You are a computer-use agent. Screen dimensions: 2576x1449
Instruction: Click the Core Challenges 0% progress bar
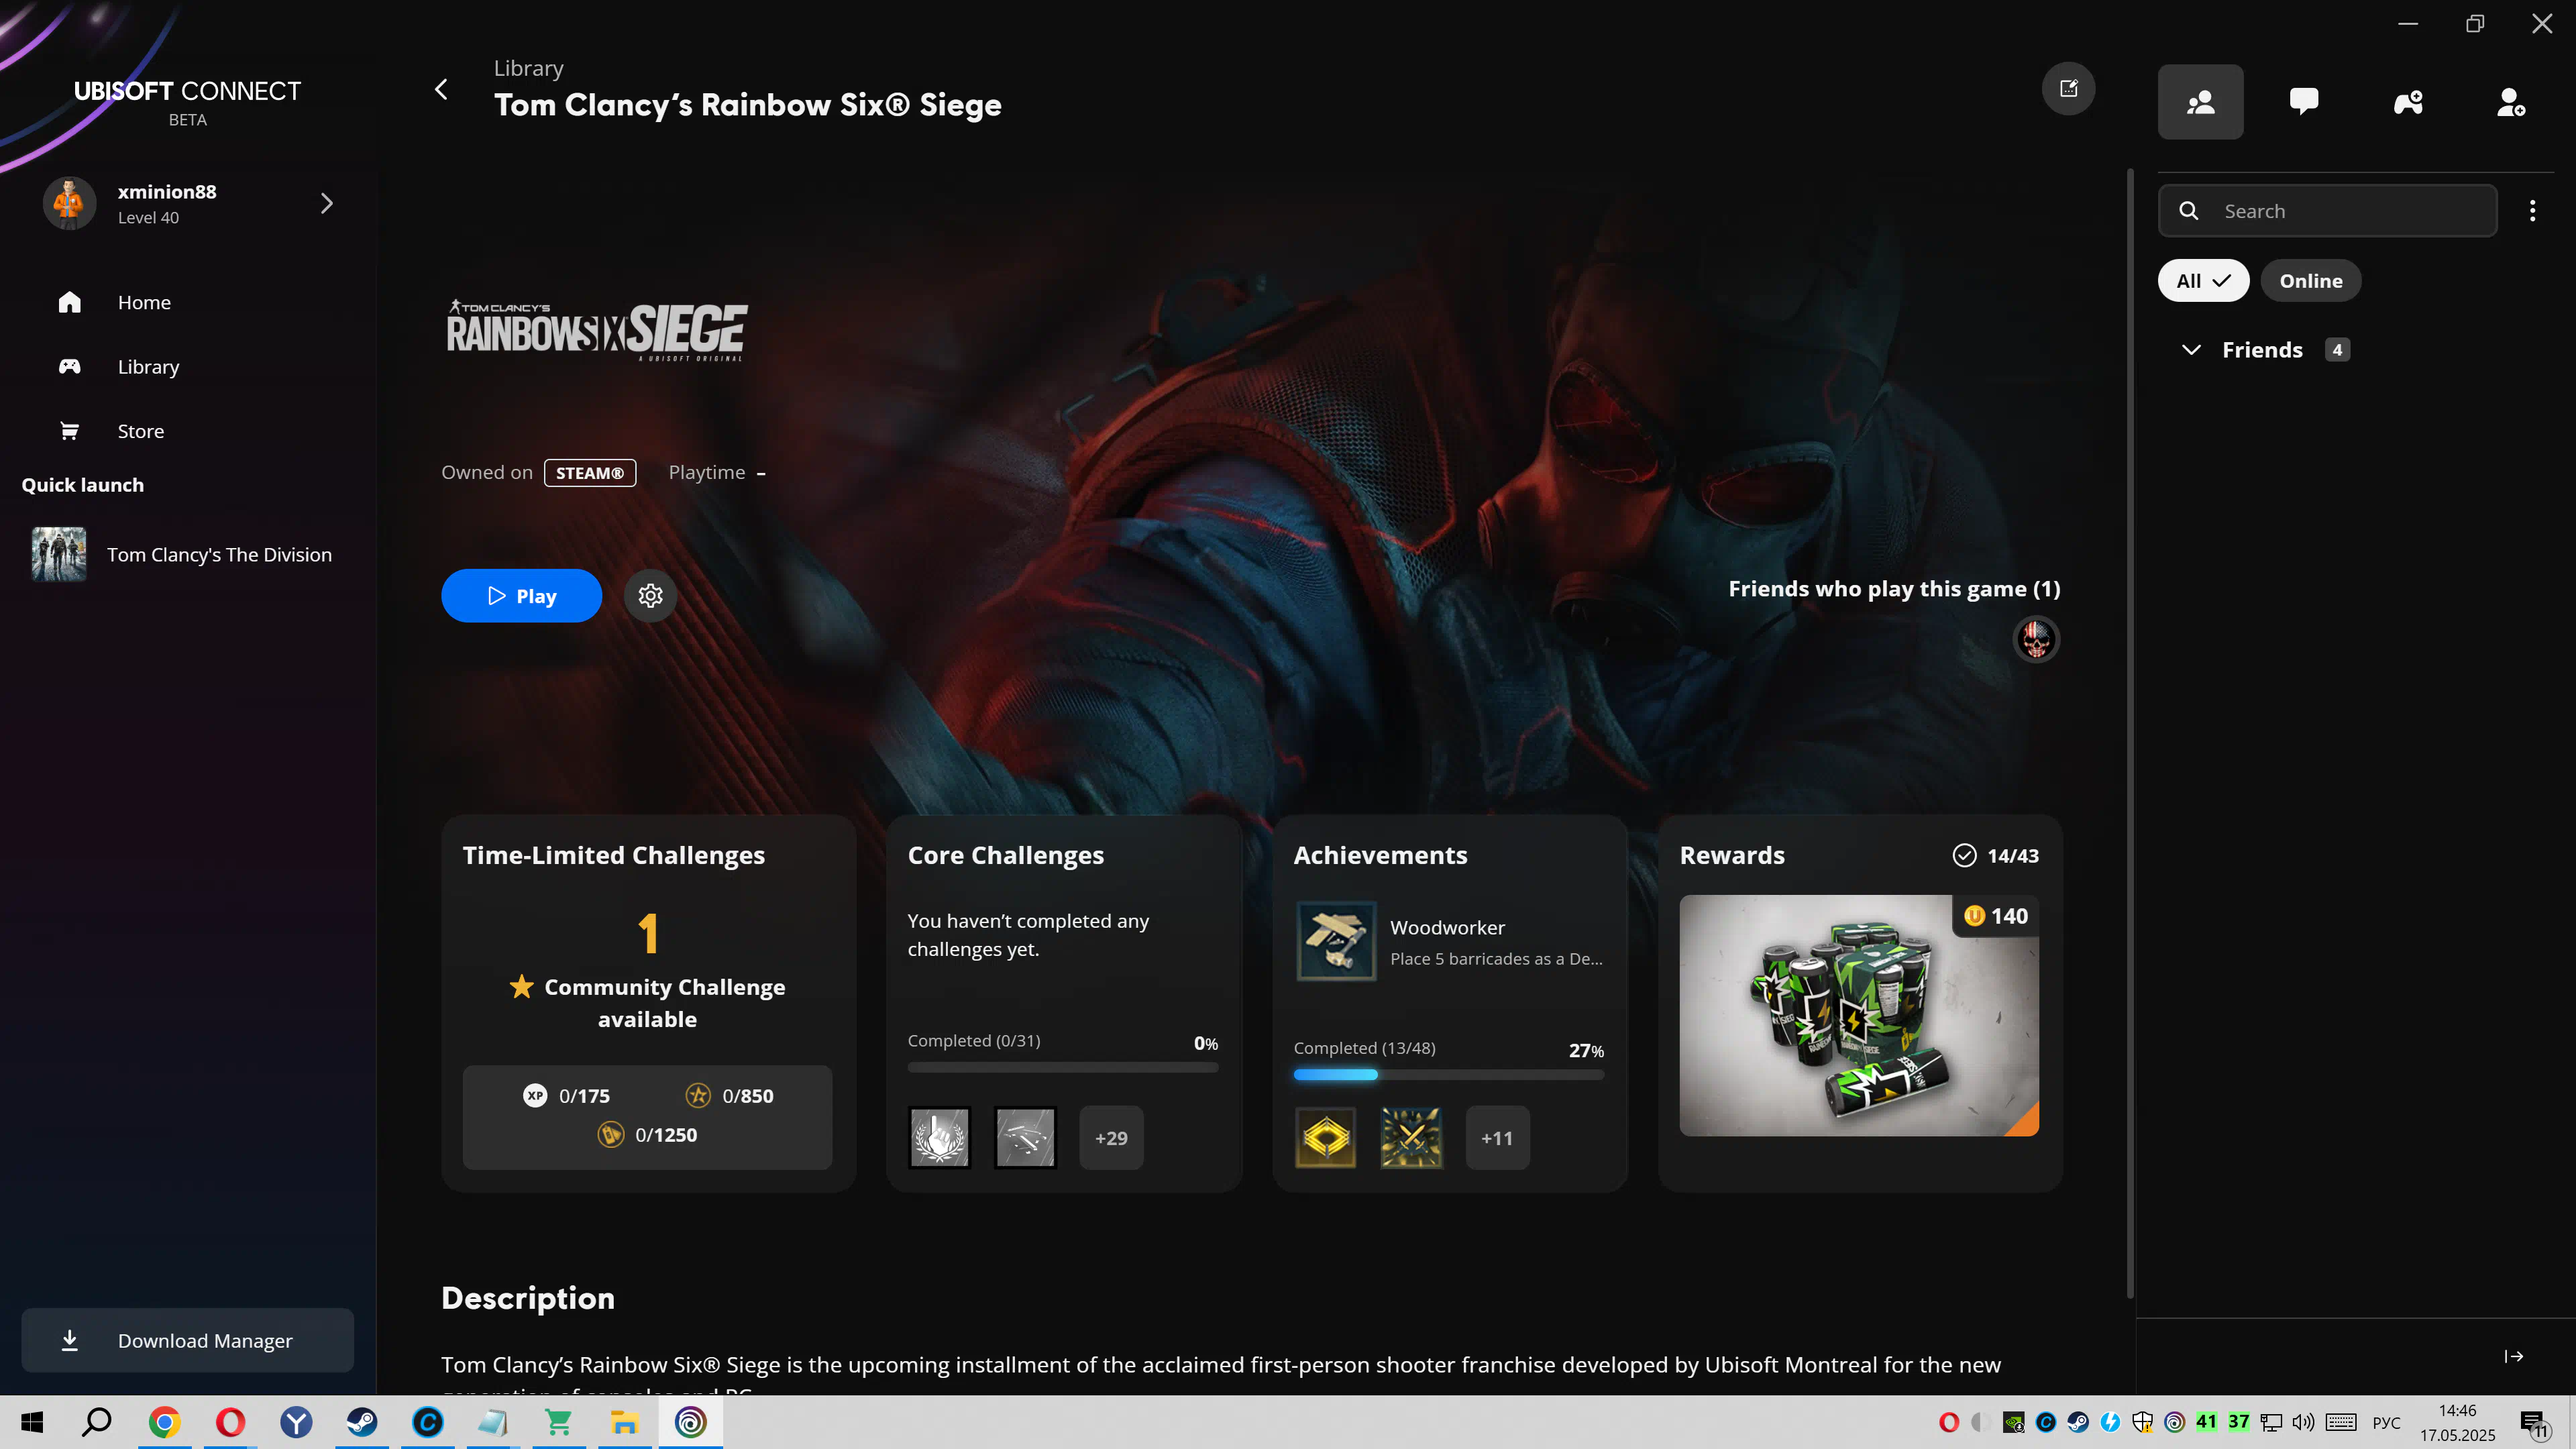(1062, 1067)
